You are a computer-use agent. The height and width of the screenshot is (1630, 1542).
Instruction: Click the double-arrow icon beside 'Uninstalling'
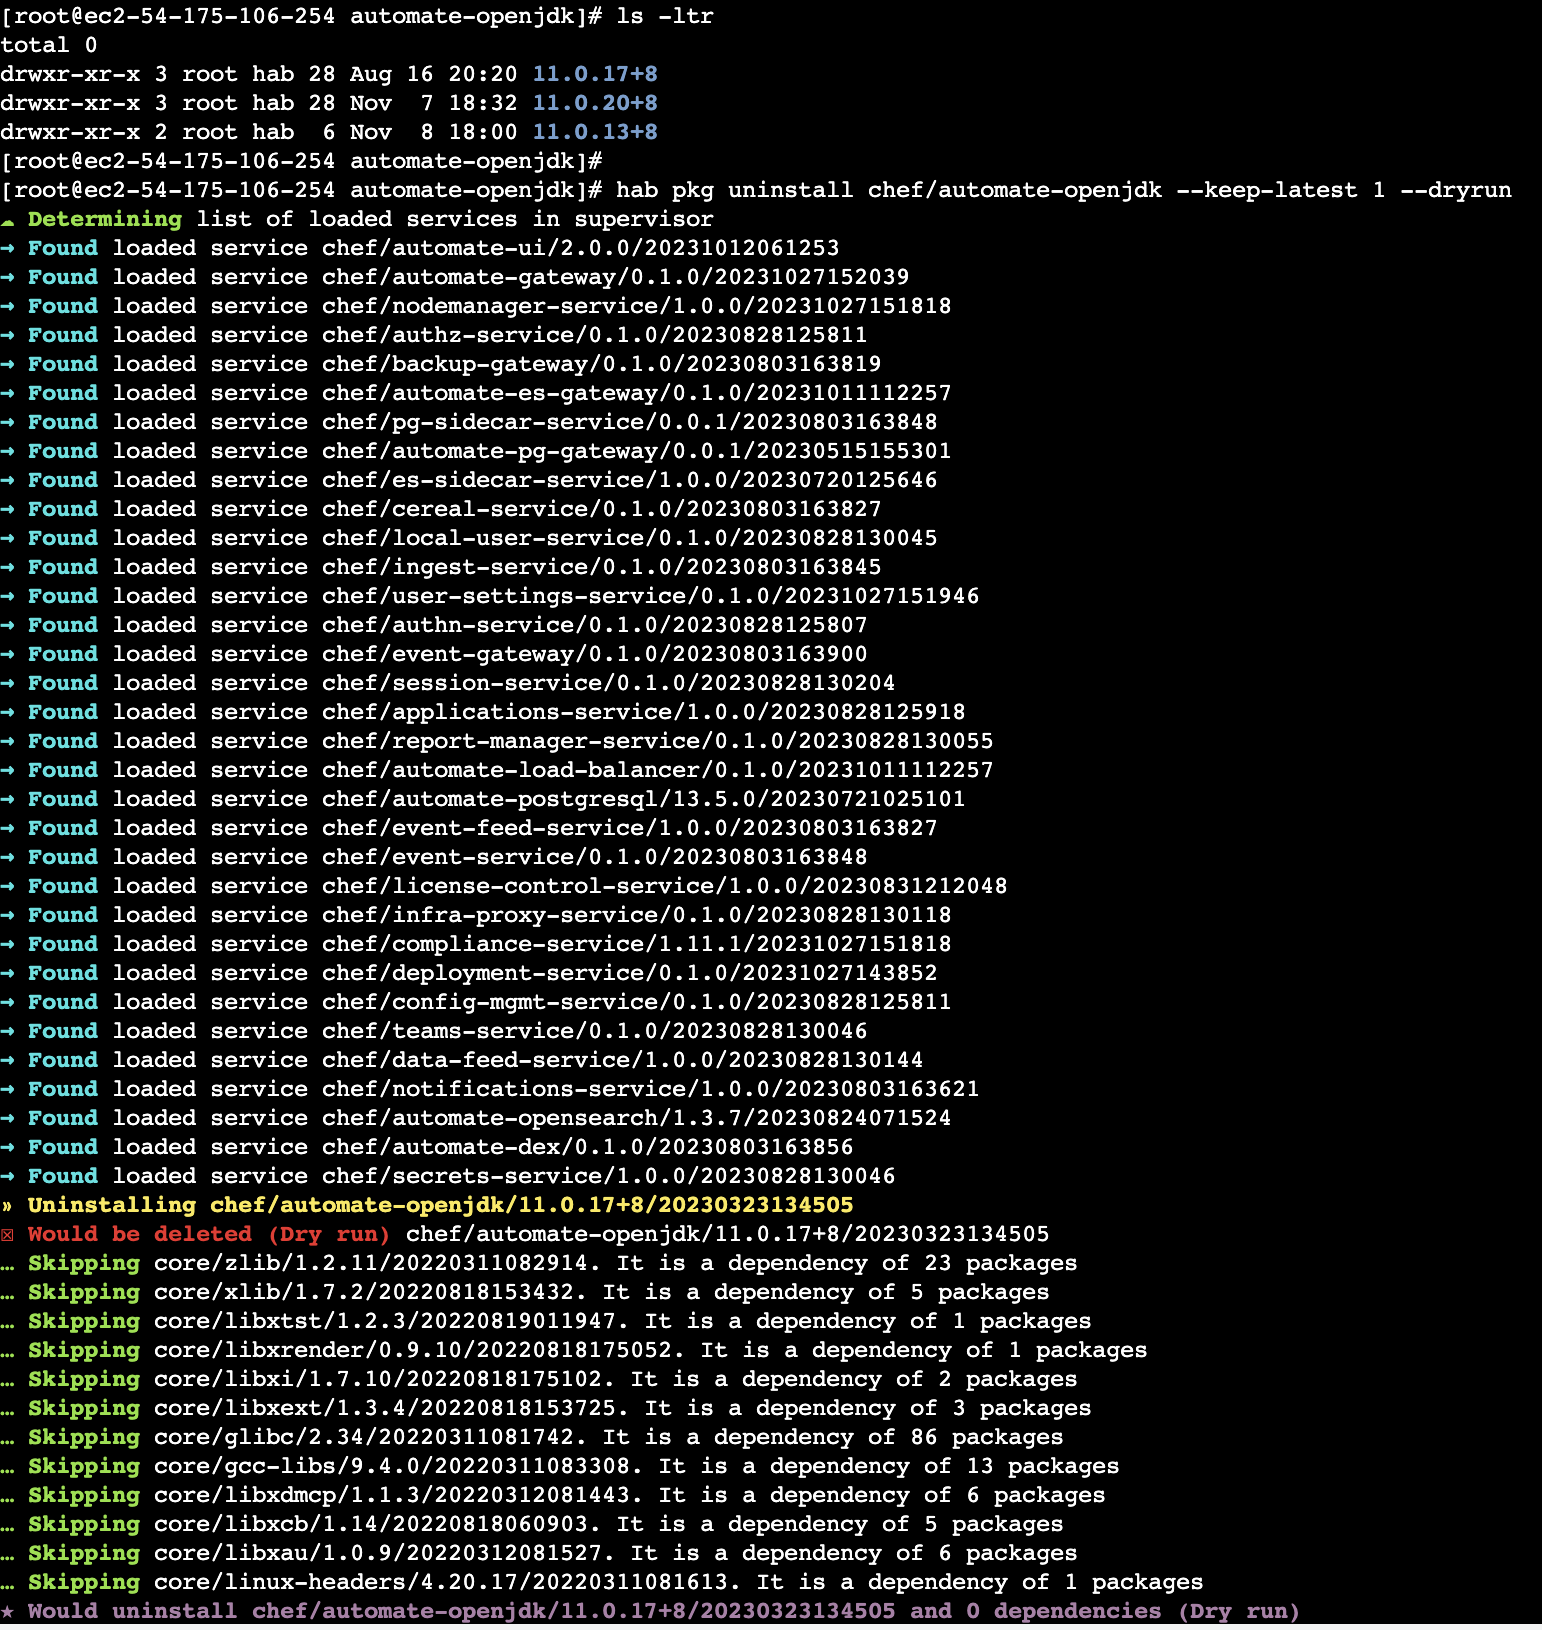point(8,1206)
